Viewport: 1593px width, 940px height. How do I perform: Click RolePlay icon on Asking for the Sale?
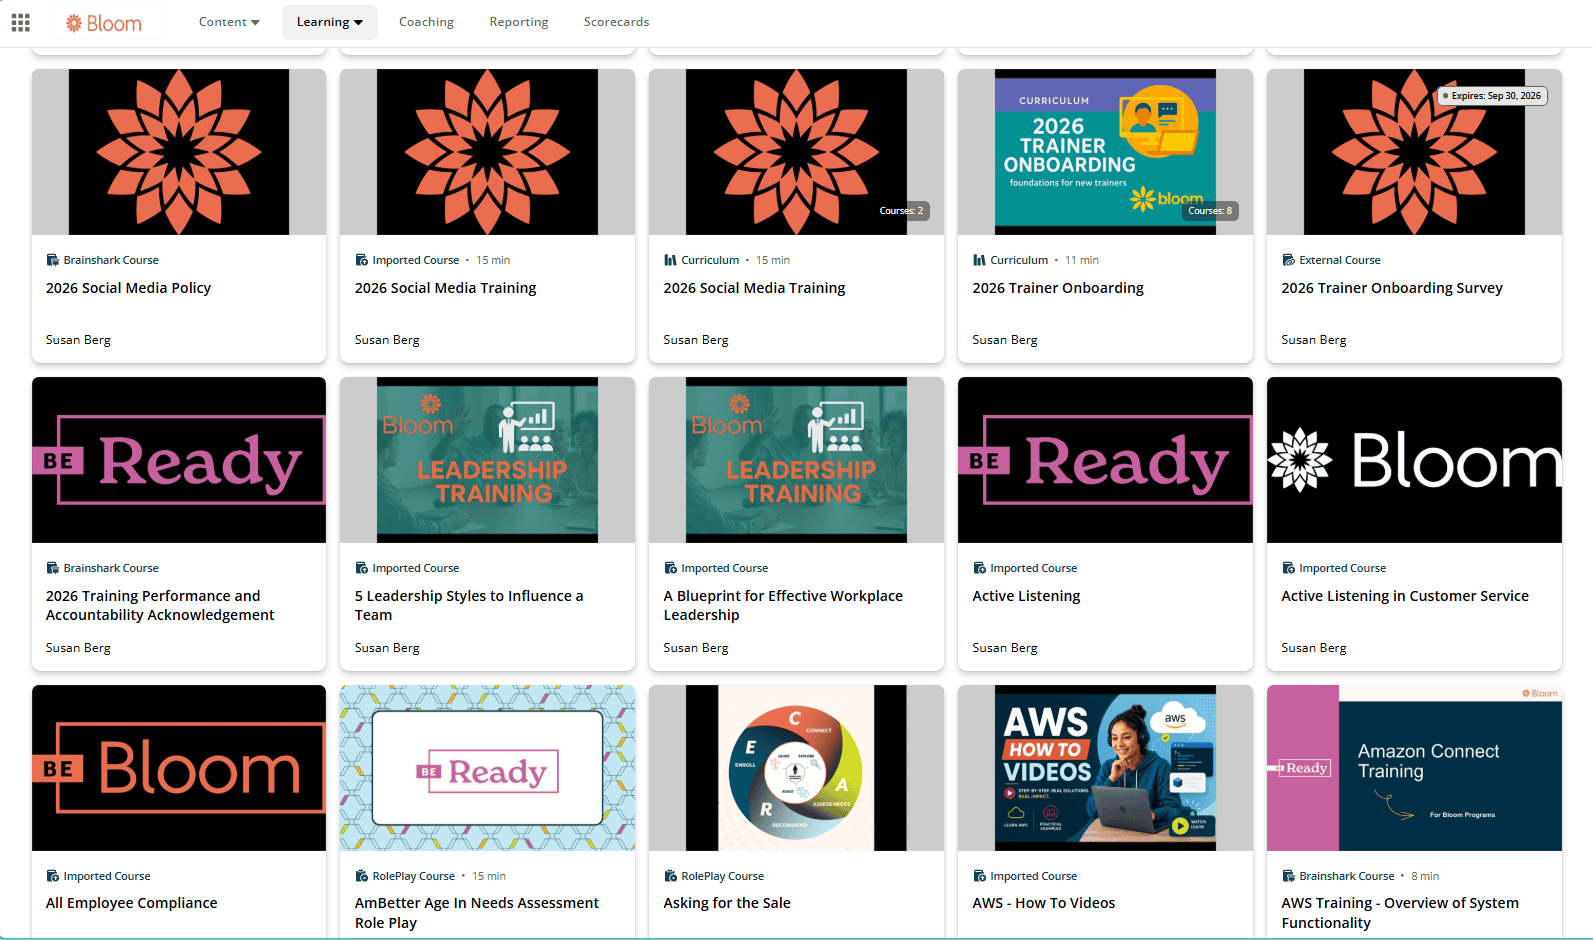(x=670, y=876)
